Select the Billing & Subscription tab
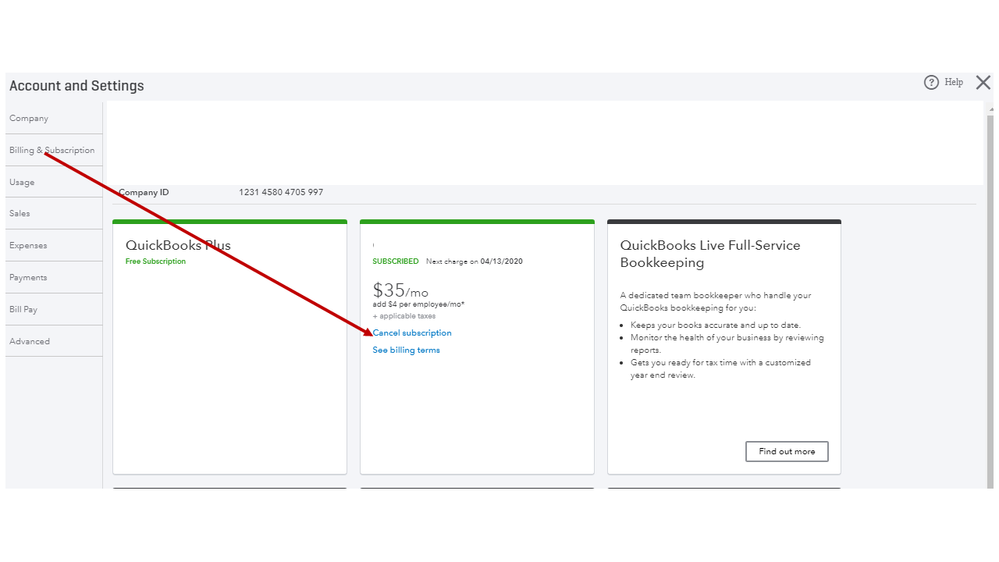 pos(54,150)
